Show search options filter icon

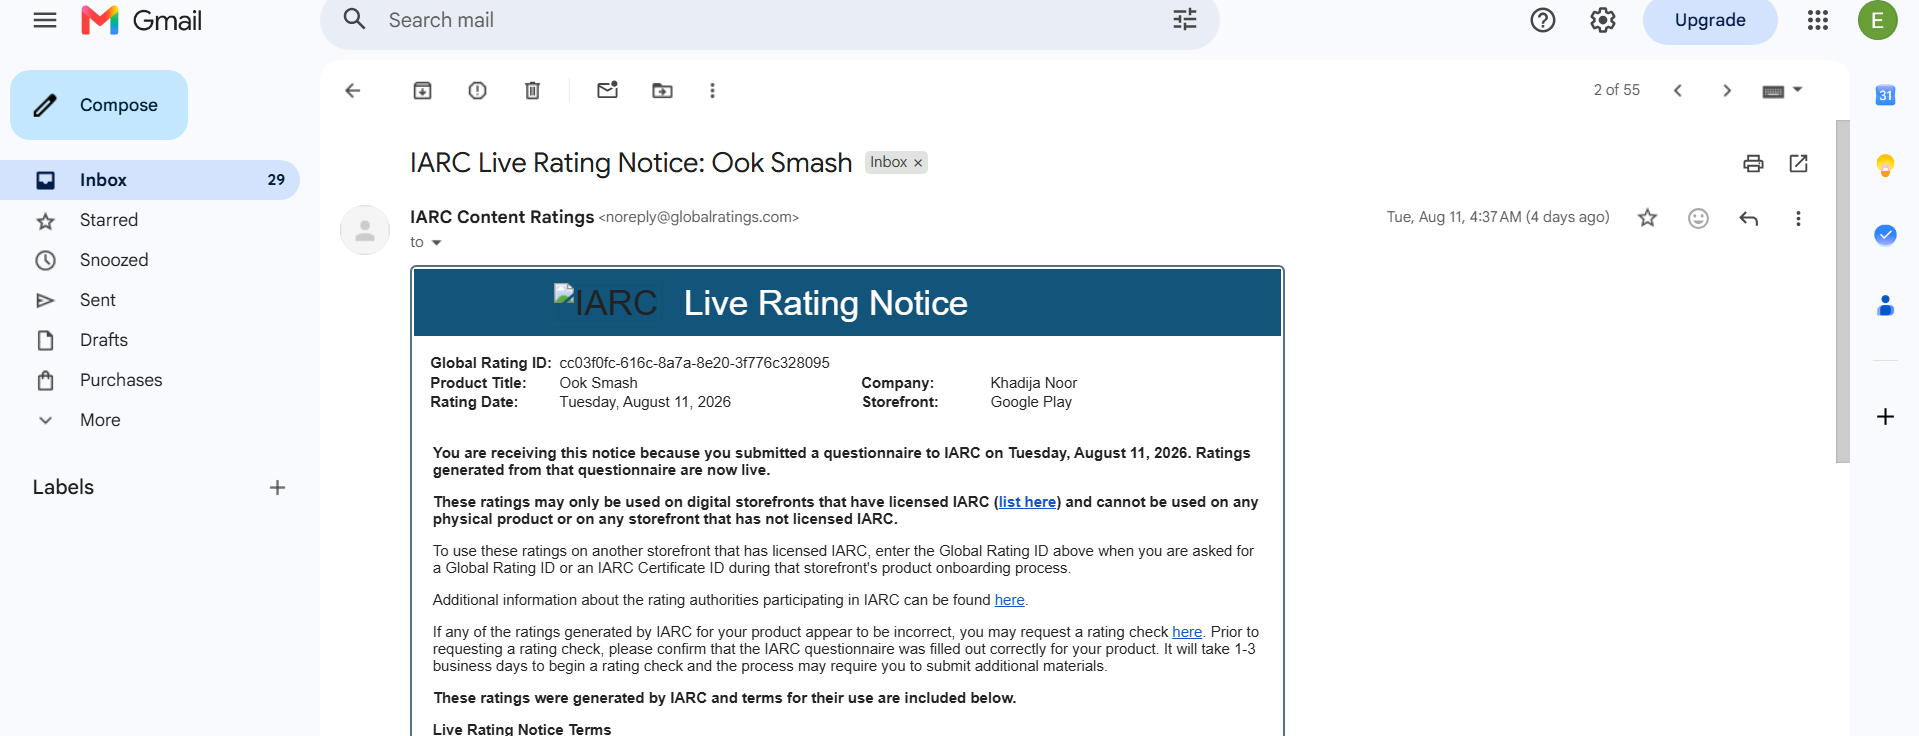click(x=1185, y=20)
